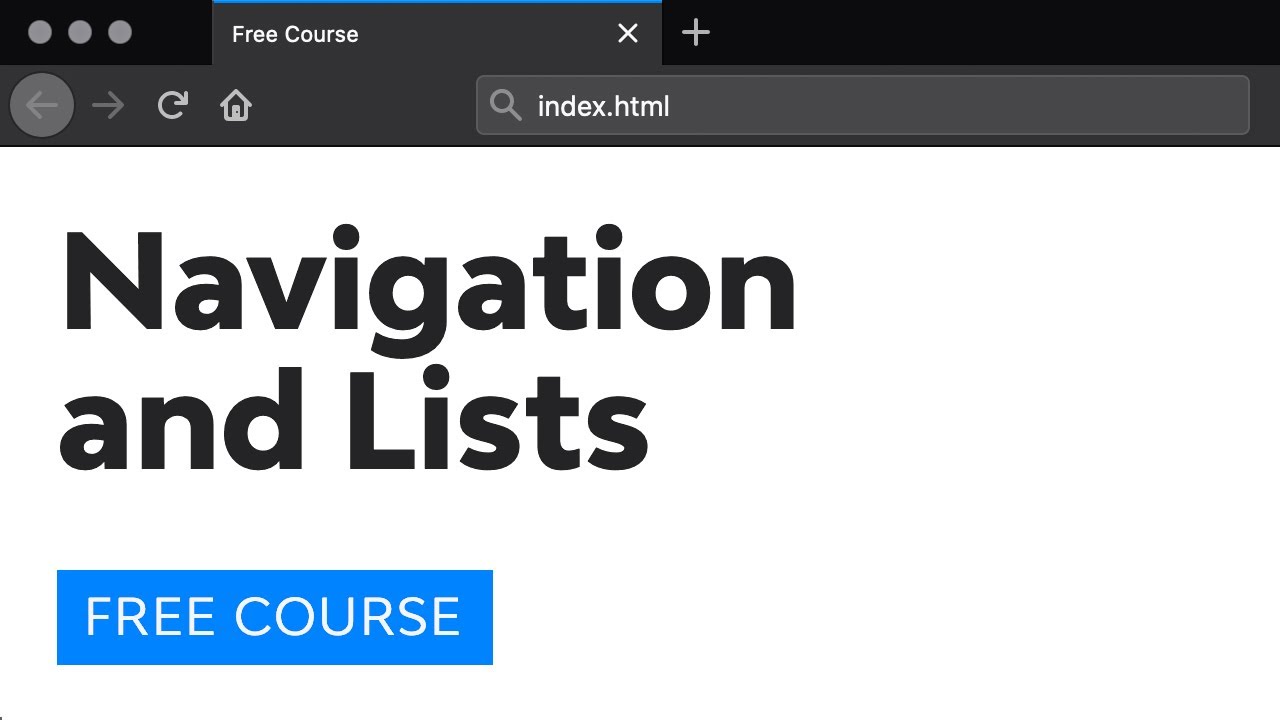Click the forward arrow navigation button

click(108, 105)
